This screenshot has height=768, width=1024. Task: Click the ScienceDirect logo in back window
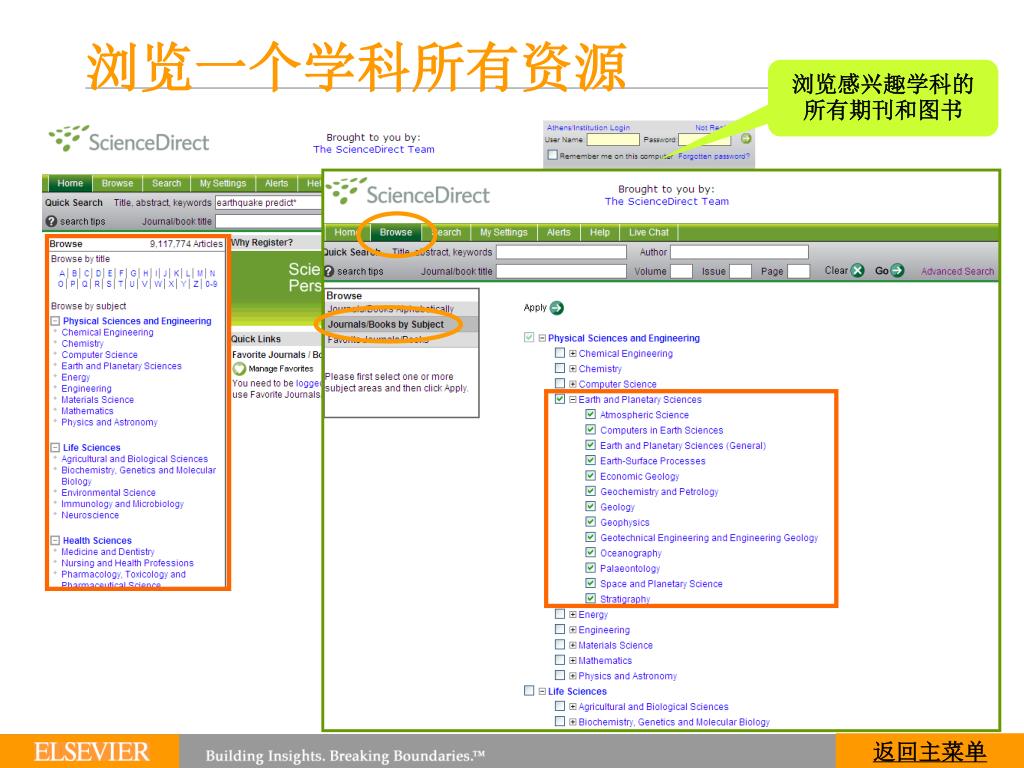click(x=129, y=139)
